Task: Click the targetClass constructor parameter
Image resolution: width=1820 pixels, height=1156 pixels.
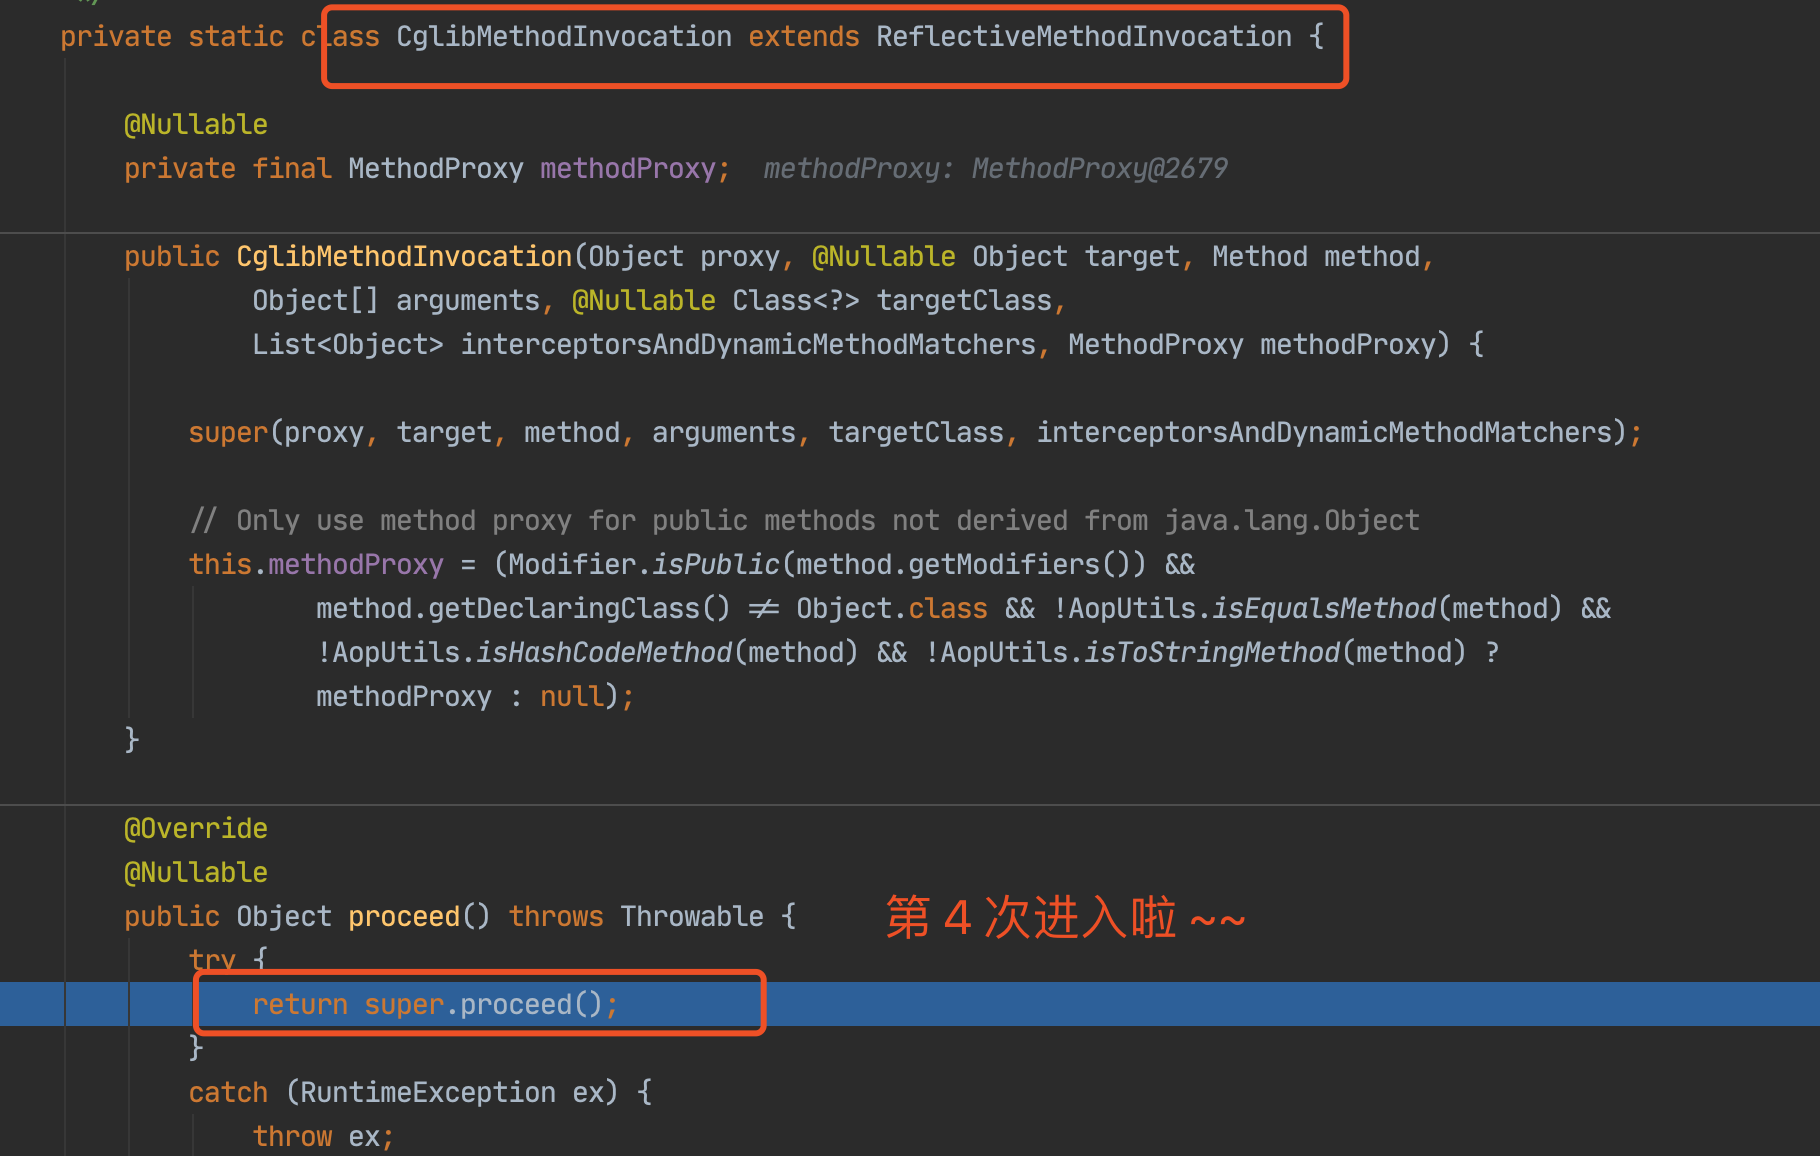Action: (964, 301)
